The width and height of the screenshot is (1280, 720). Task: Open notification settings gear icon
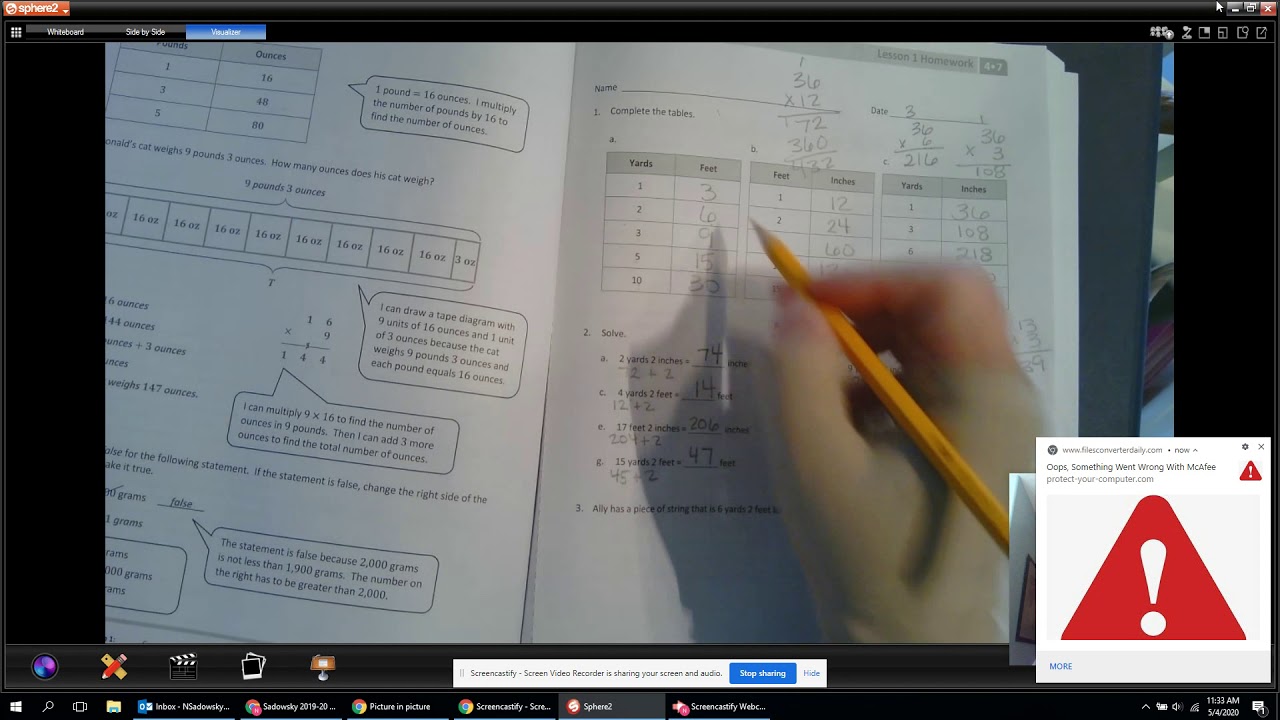point(1245,447)
